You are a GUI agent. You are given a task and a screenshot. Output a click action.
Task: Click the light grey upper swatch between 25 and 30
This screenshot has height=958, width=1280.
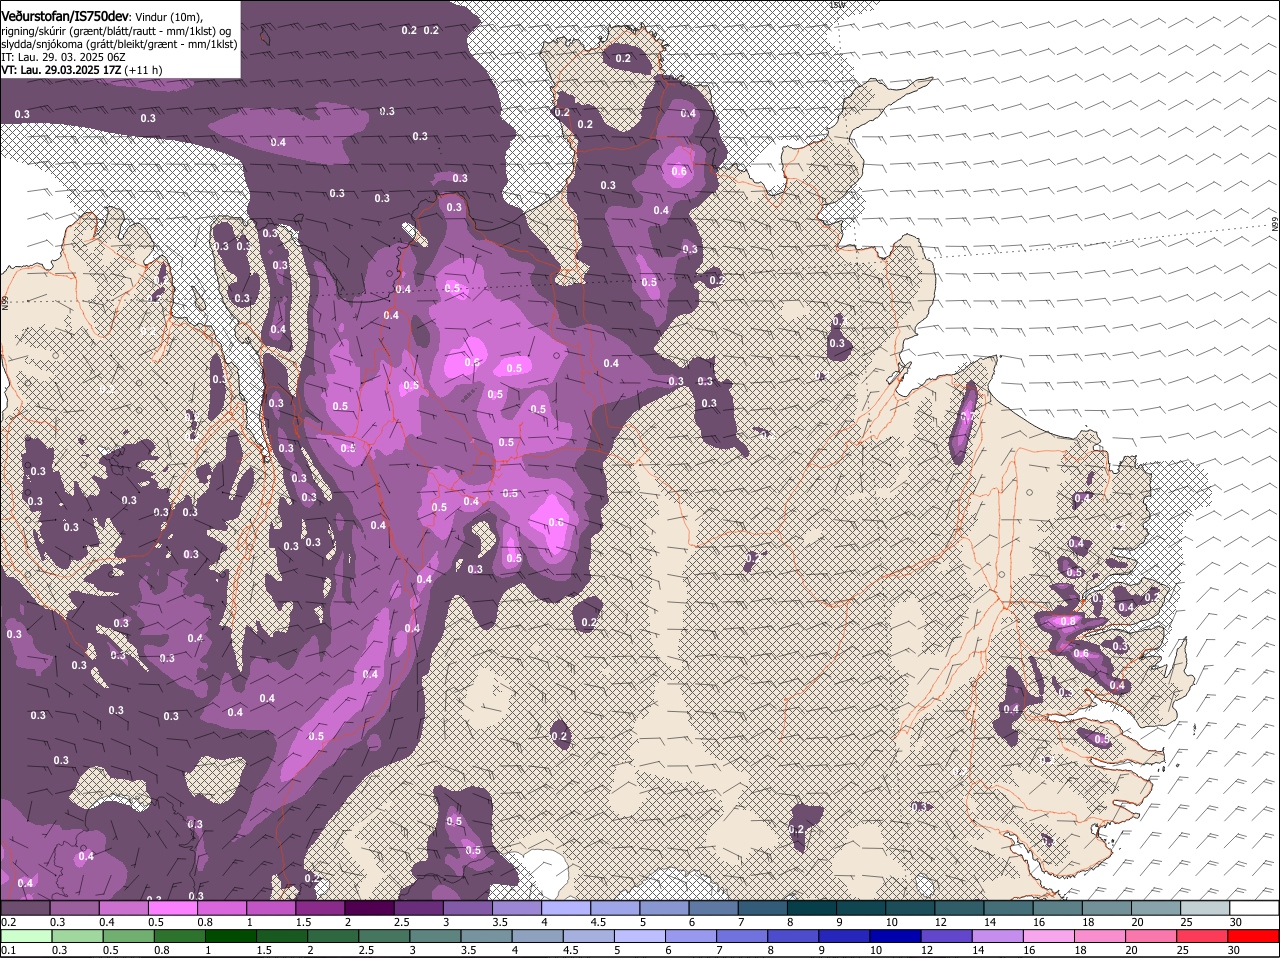coord(1204,908)
